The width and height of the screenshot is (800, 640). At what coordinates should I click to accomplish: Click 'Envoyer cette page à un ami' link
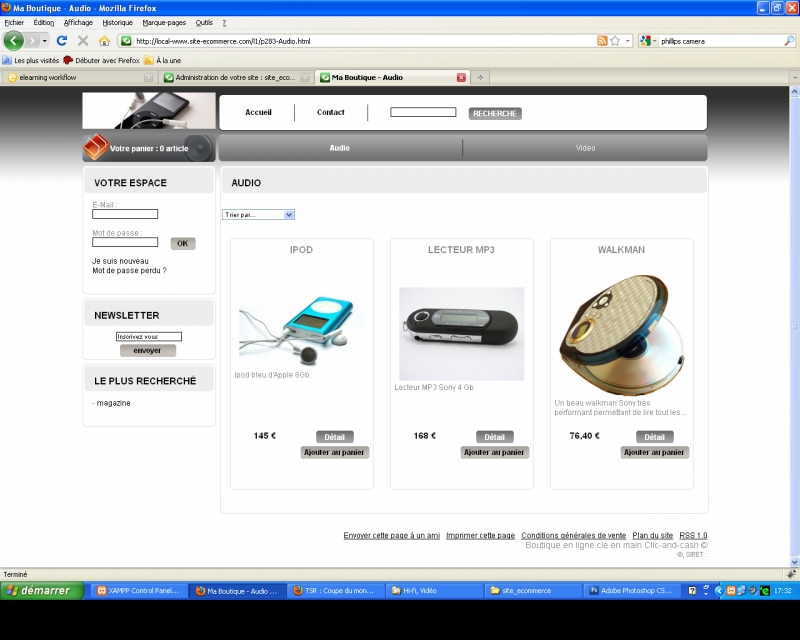[x=391, y=535]
